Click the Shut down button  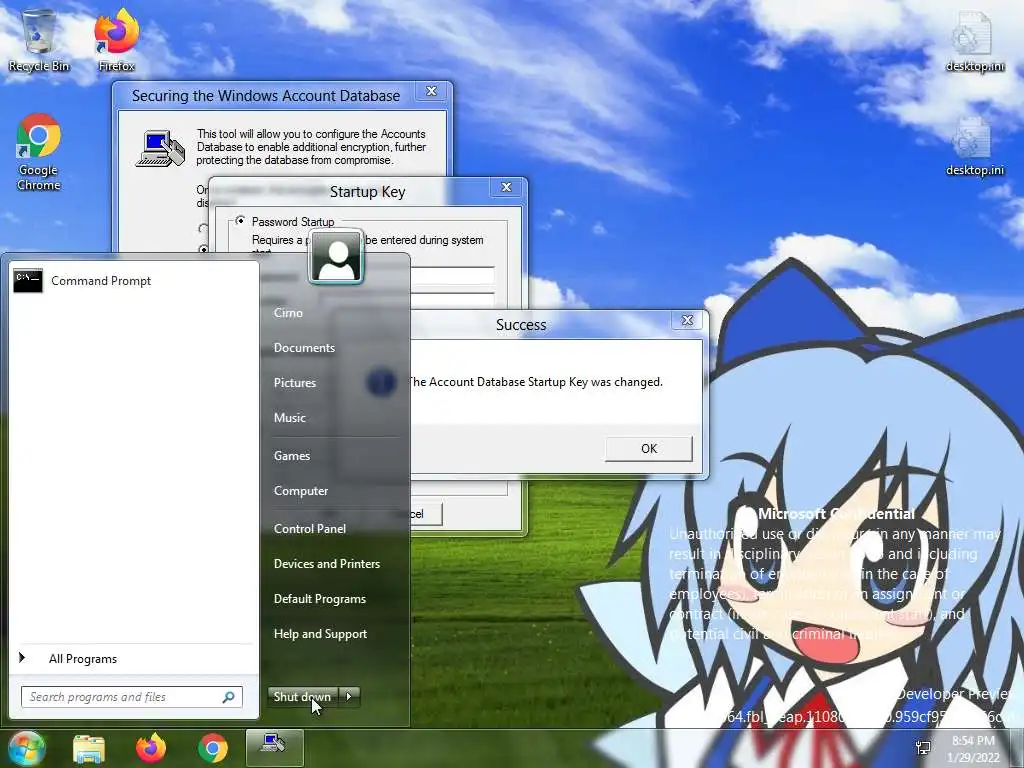point(303,696)
